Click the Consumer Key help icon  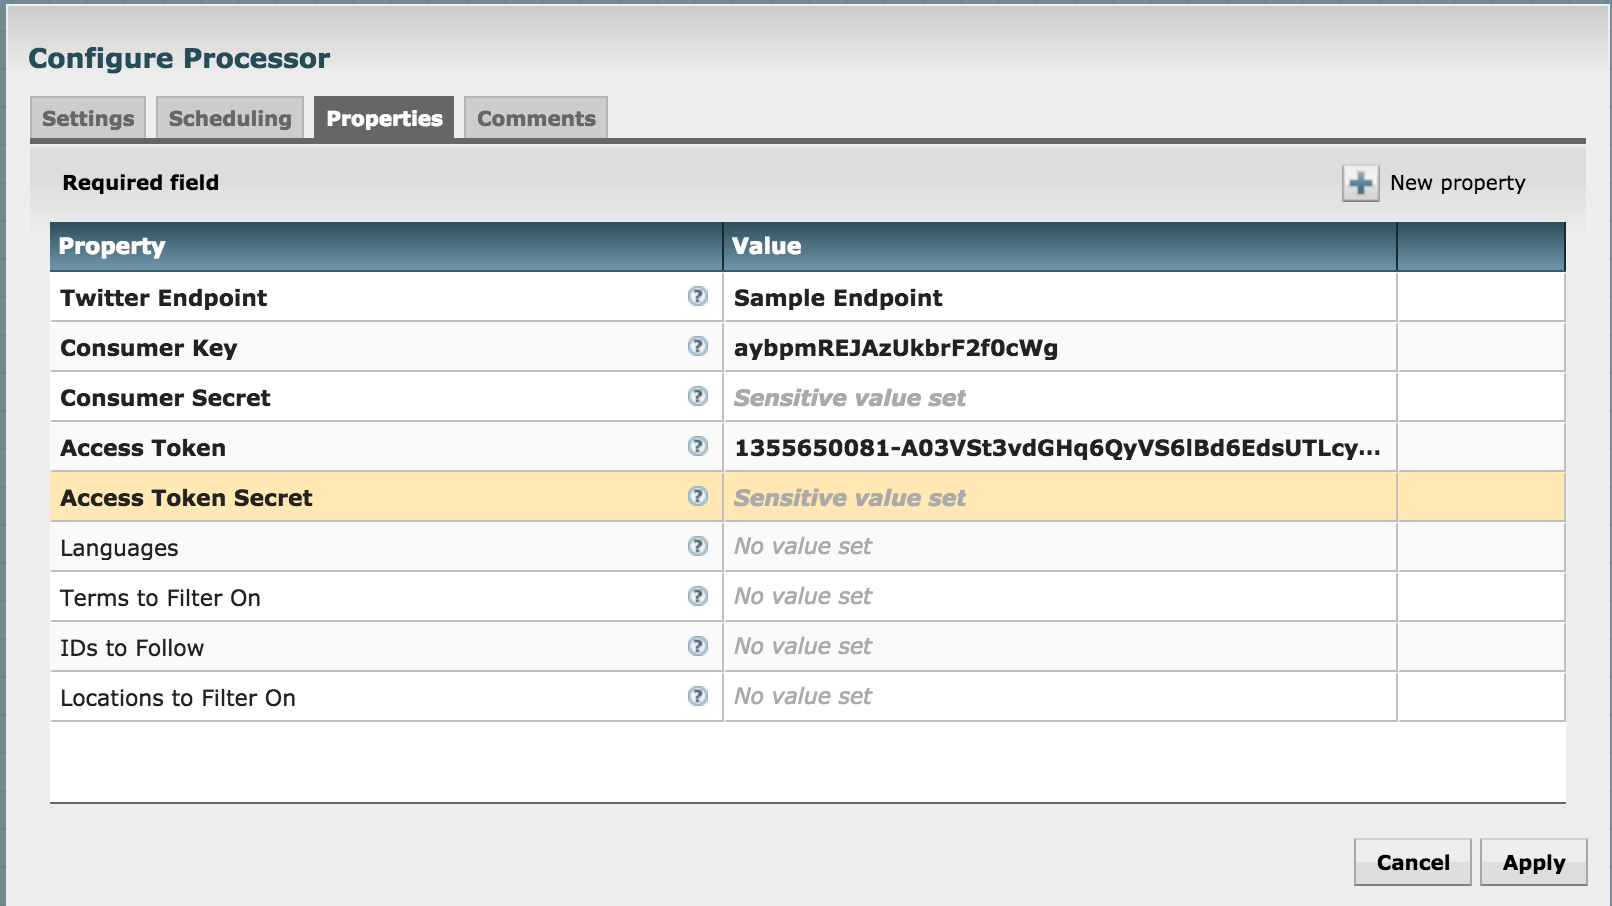pos(698,347)
